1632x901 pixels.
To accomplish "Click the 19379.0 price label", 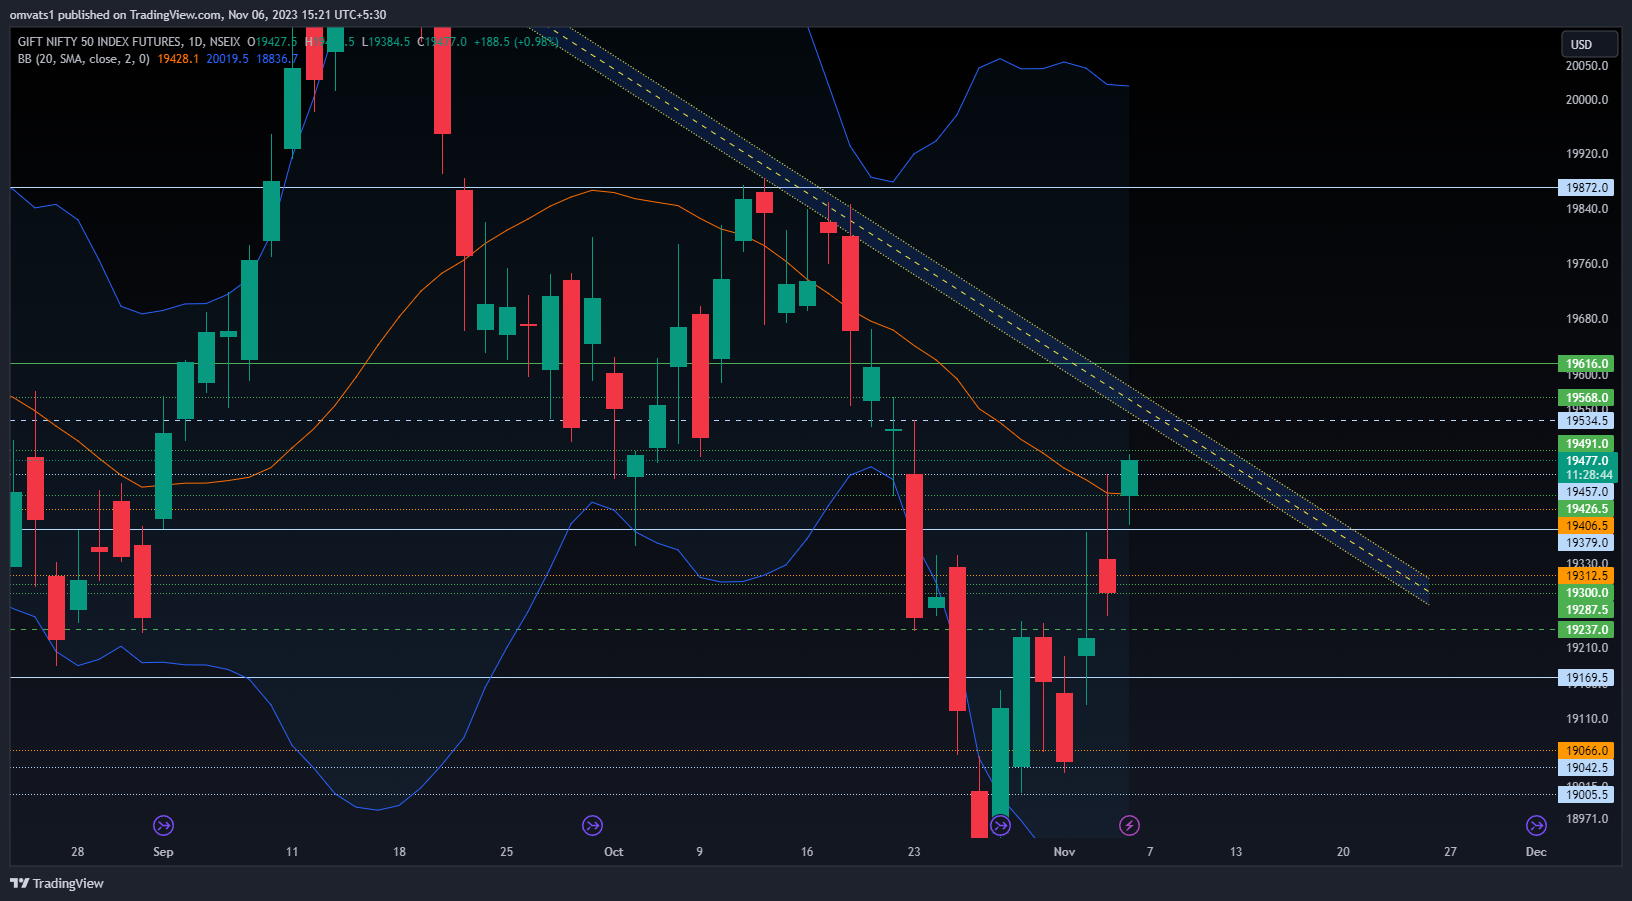I will [1587, 543].
